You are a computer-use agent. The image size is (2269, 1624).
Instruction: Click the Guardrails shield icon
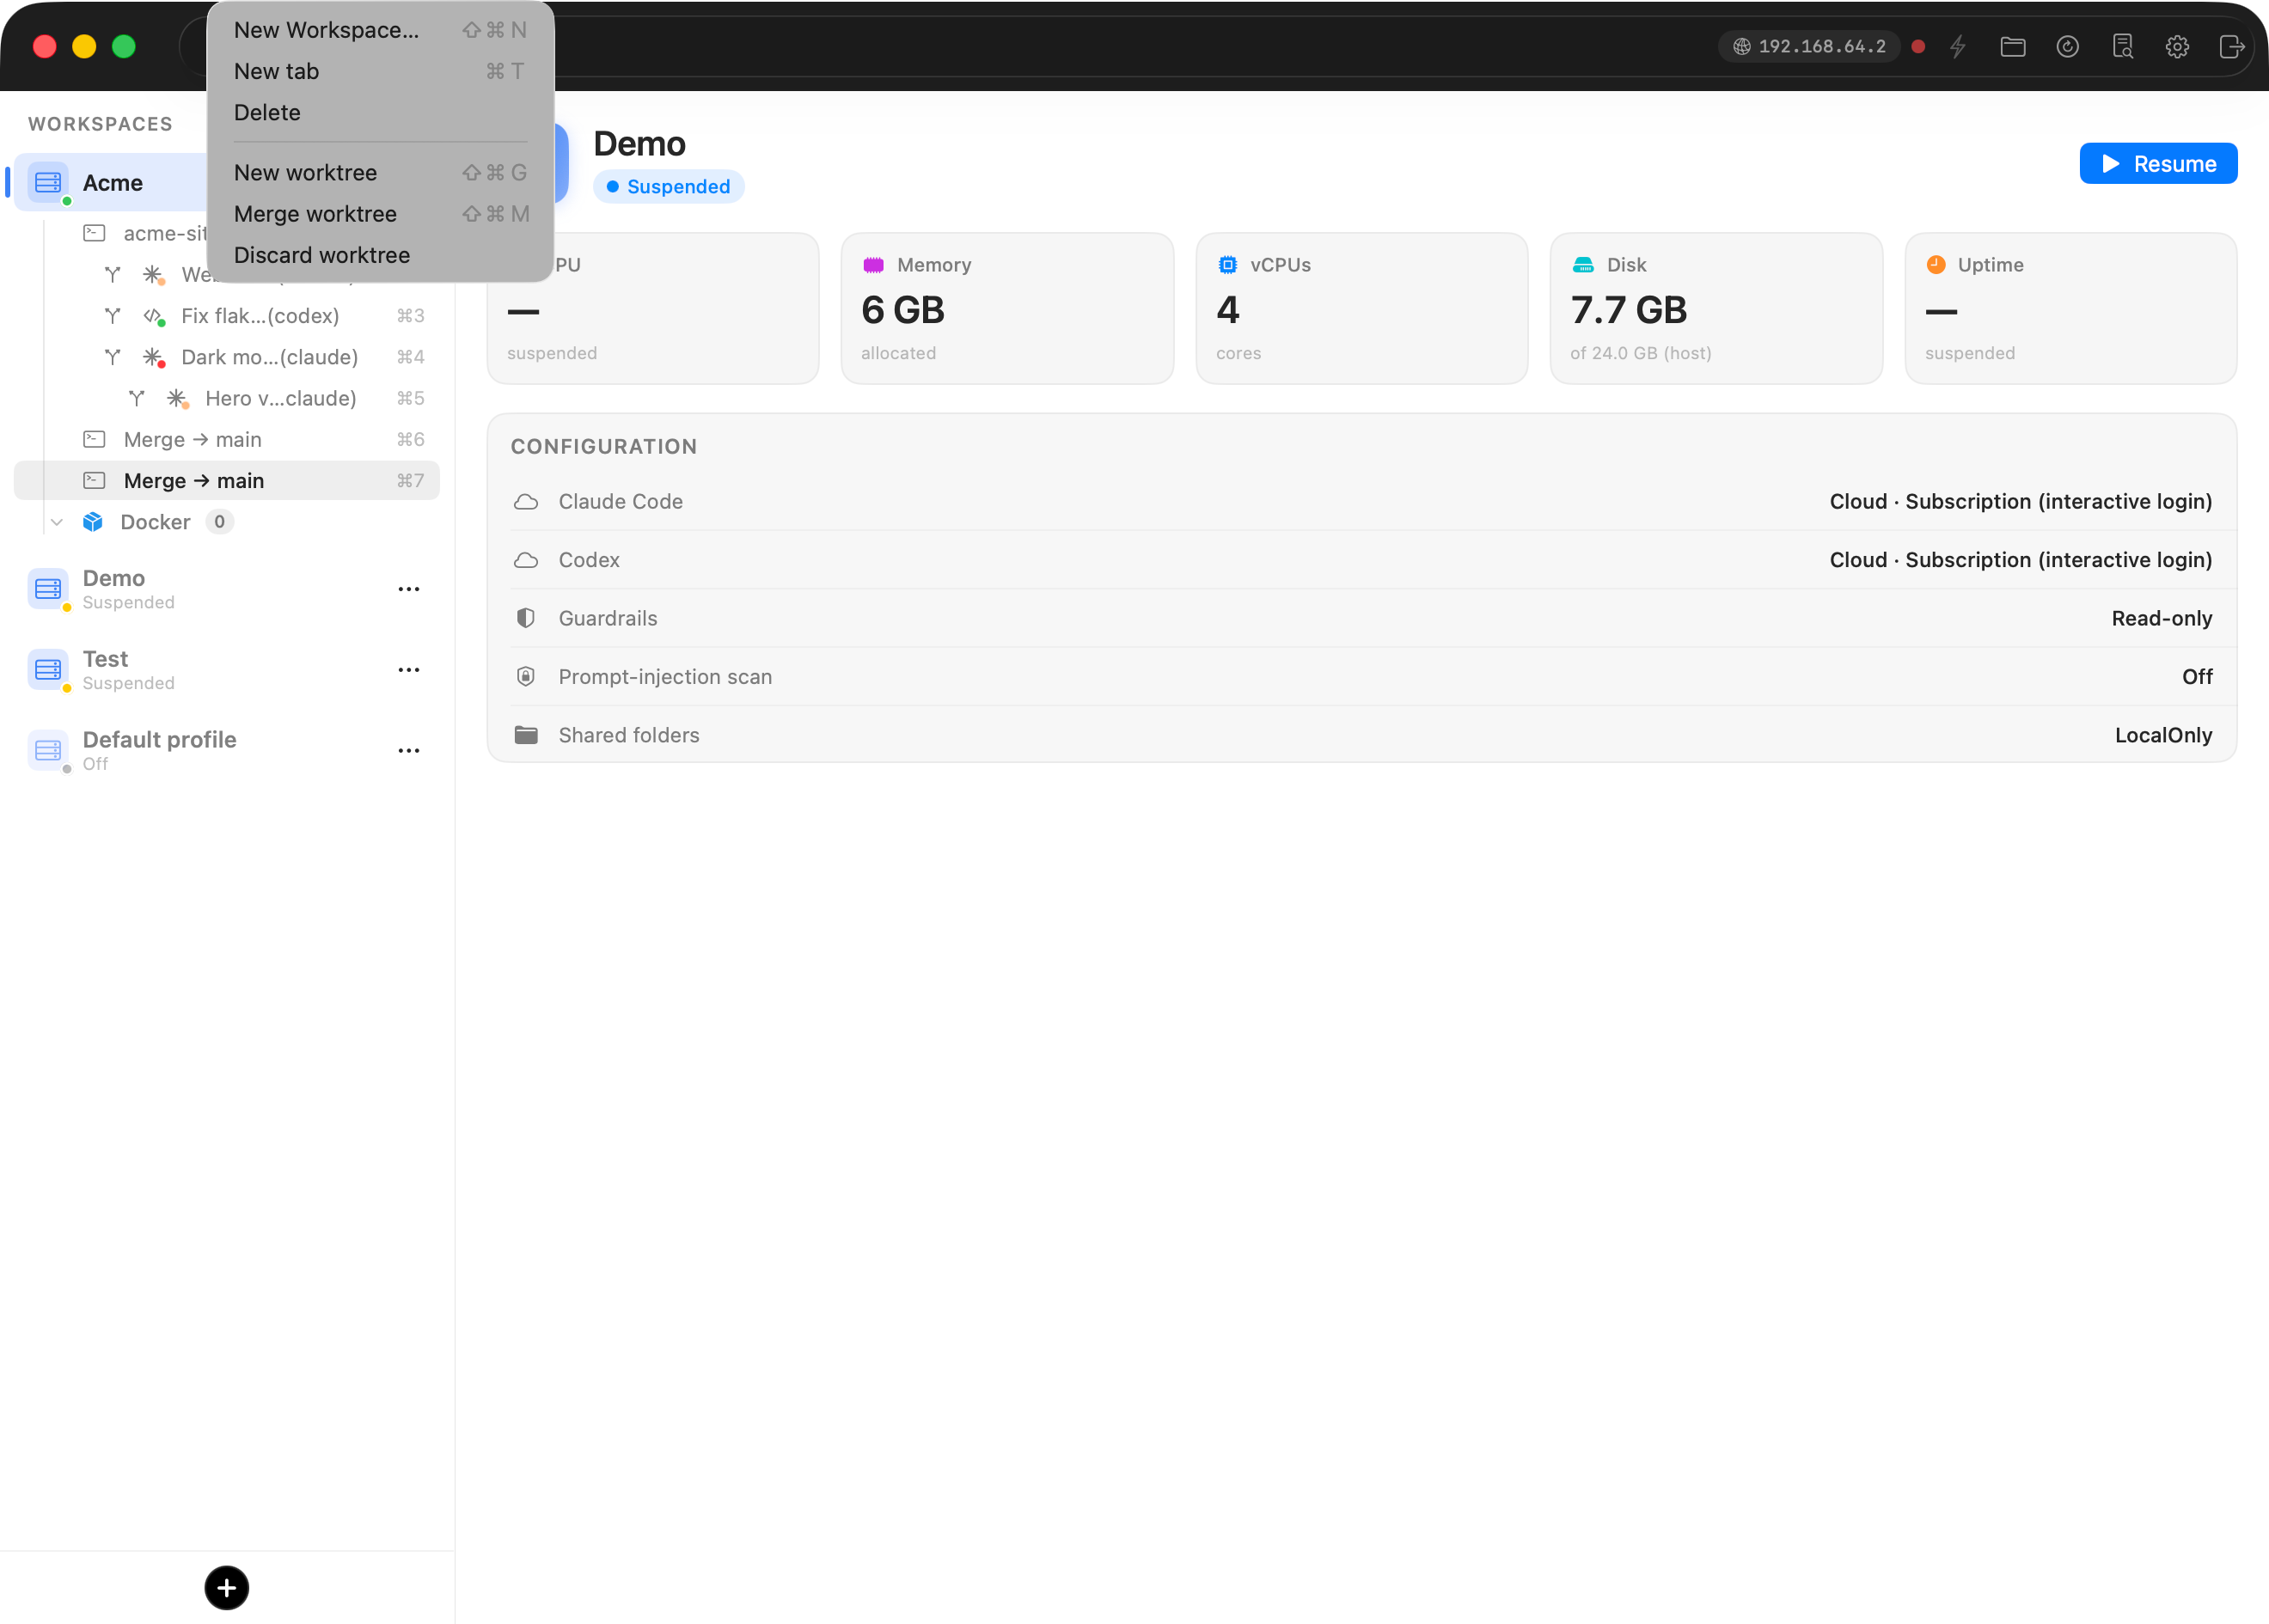(526, 619)
